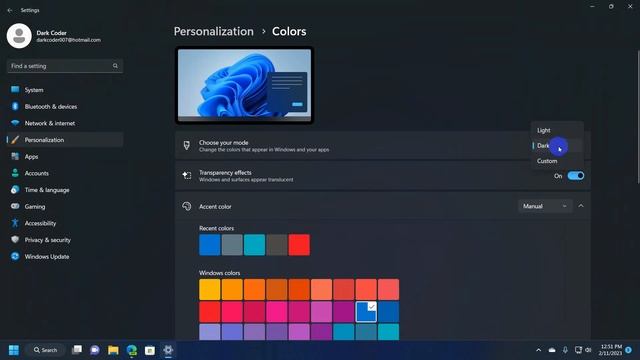Select the checked blue Windows color swatch
Viewport: 640px width, 360px height.
pos(366,312)
